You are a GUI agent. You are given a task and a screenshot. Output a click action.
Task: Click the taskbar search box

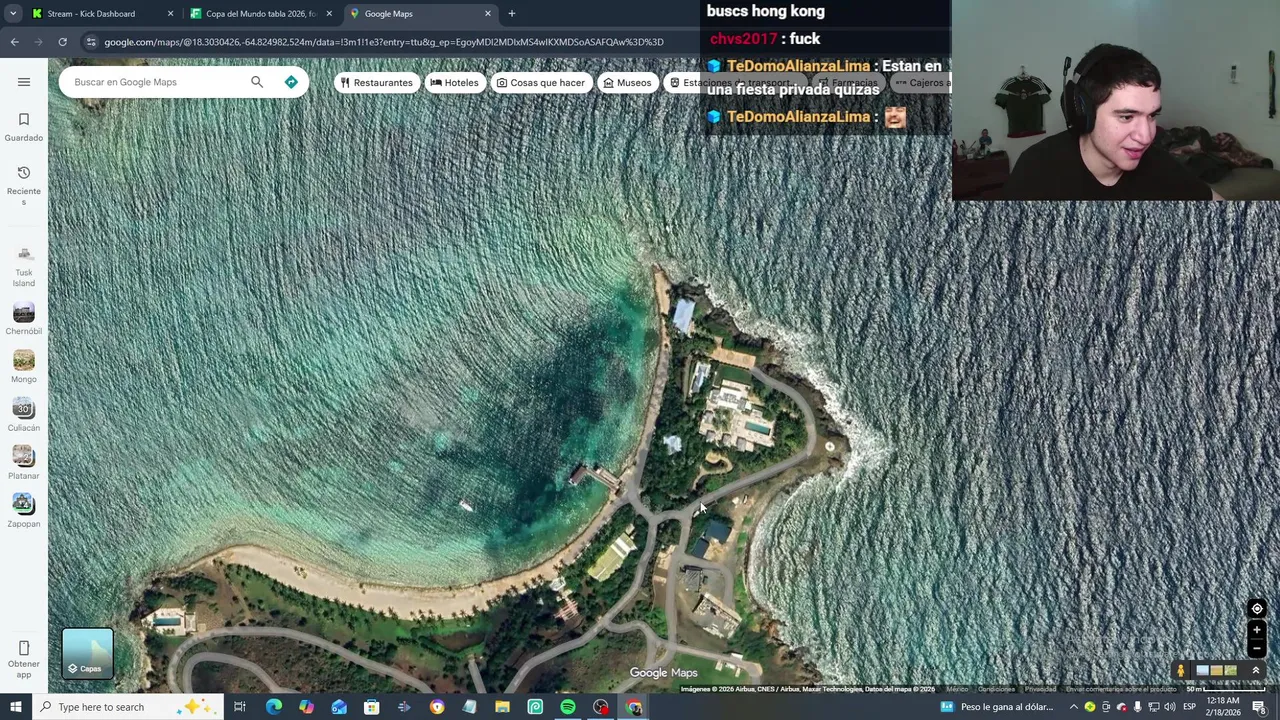coord(127,707)
